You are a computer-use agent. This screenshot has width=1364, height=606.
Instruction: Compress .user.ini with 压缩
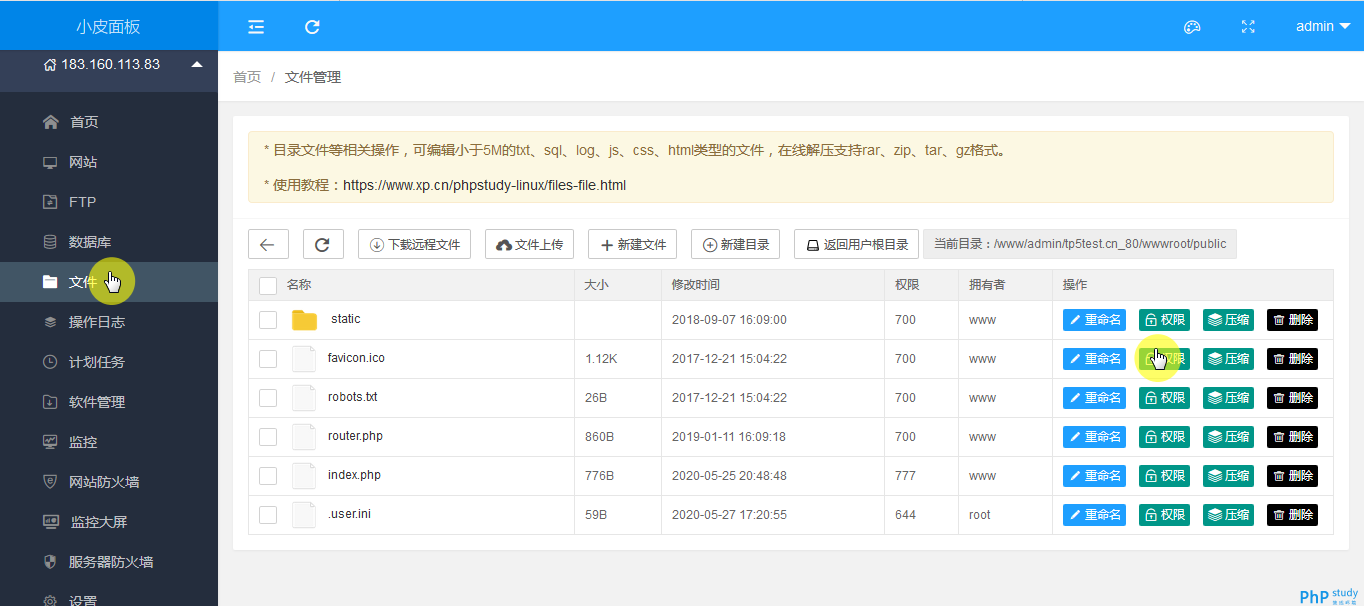[1228, 515]
